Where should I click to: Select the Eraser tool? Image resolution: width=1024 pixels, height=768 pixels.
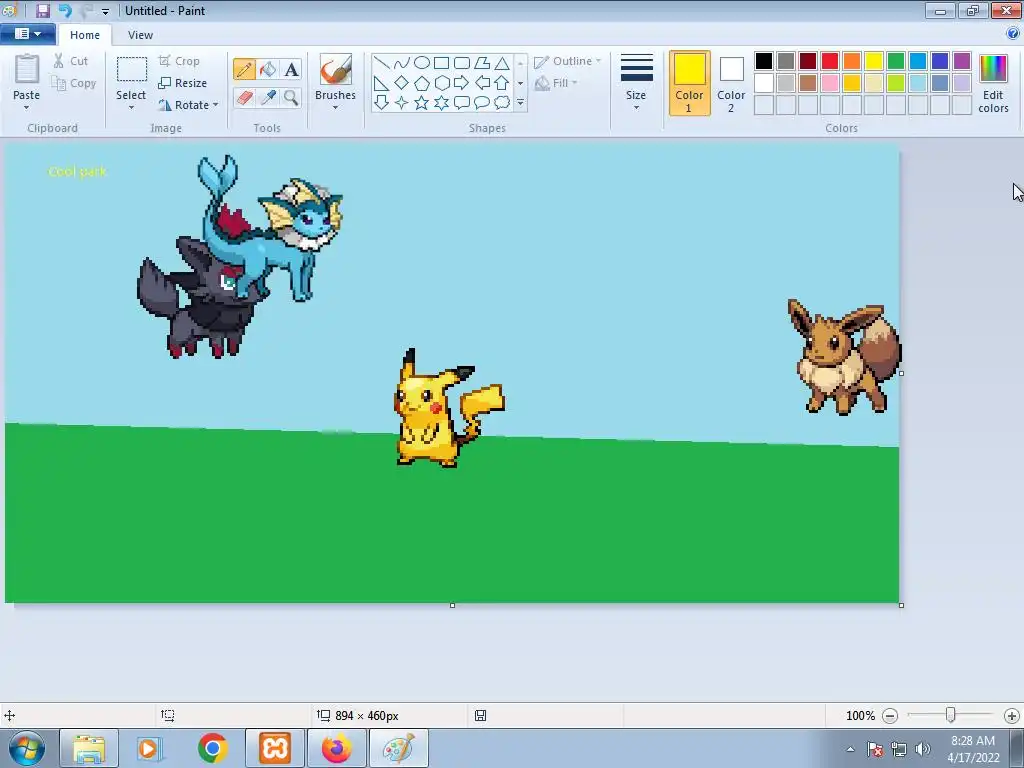pos(244,97)
